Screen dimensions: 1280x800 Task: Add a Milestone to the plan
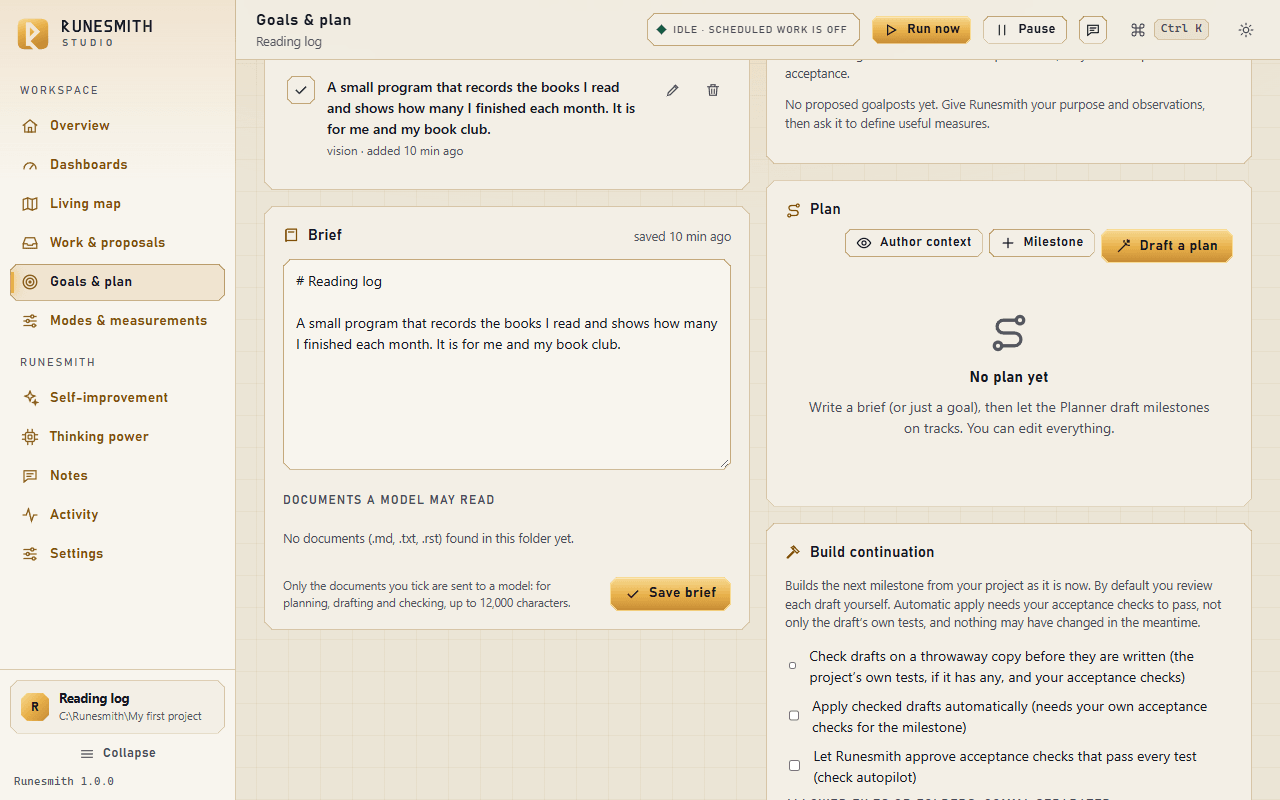[1042, 242]
